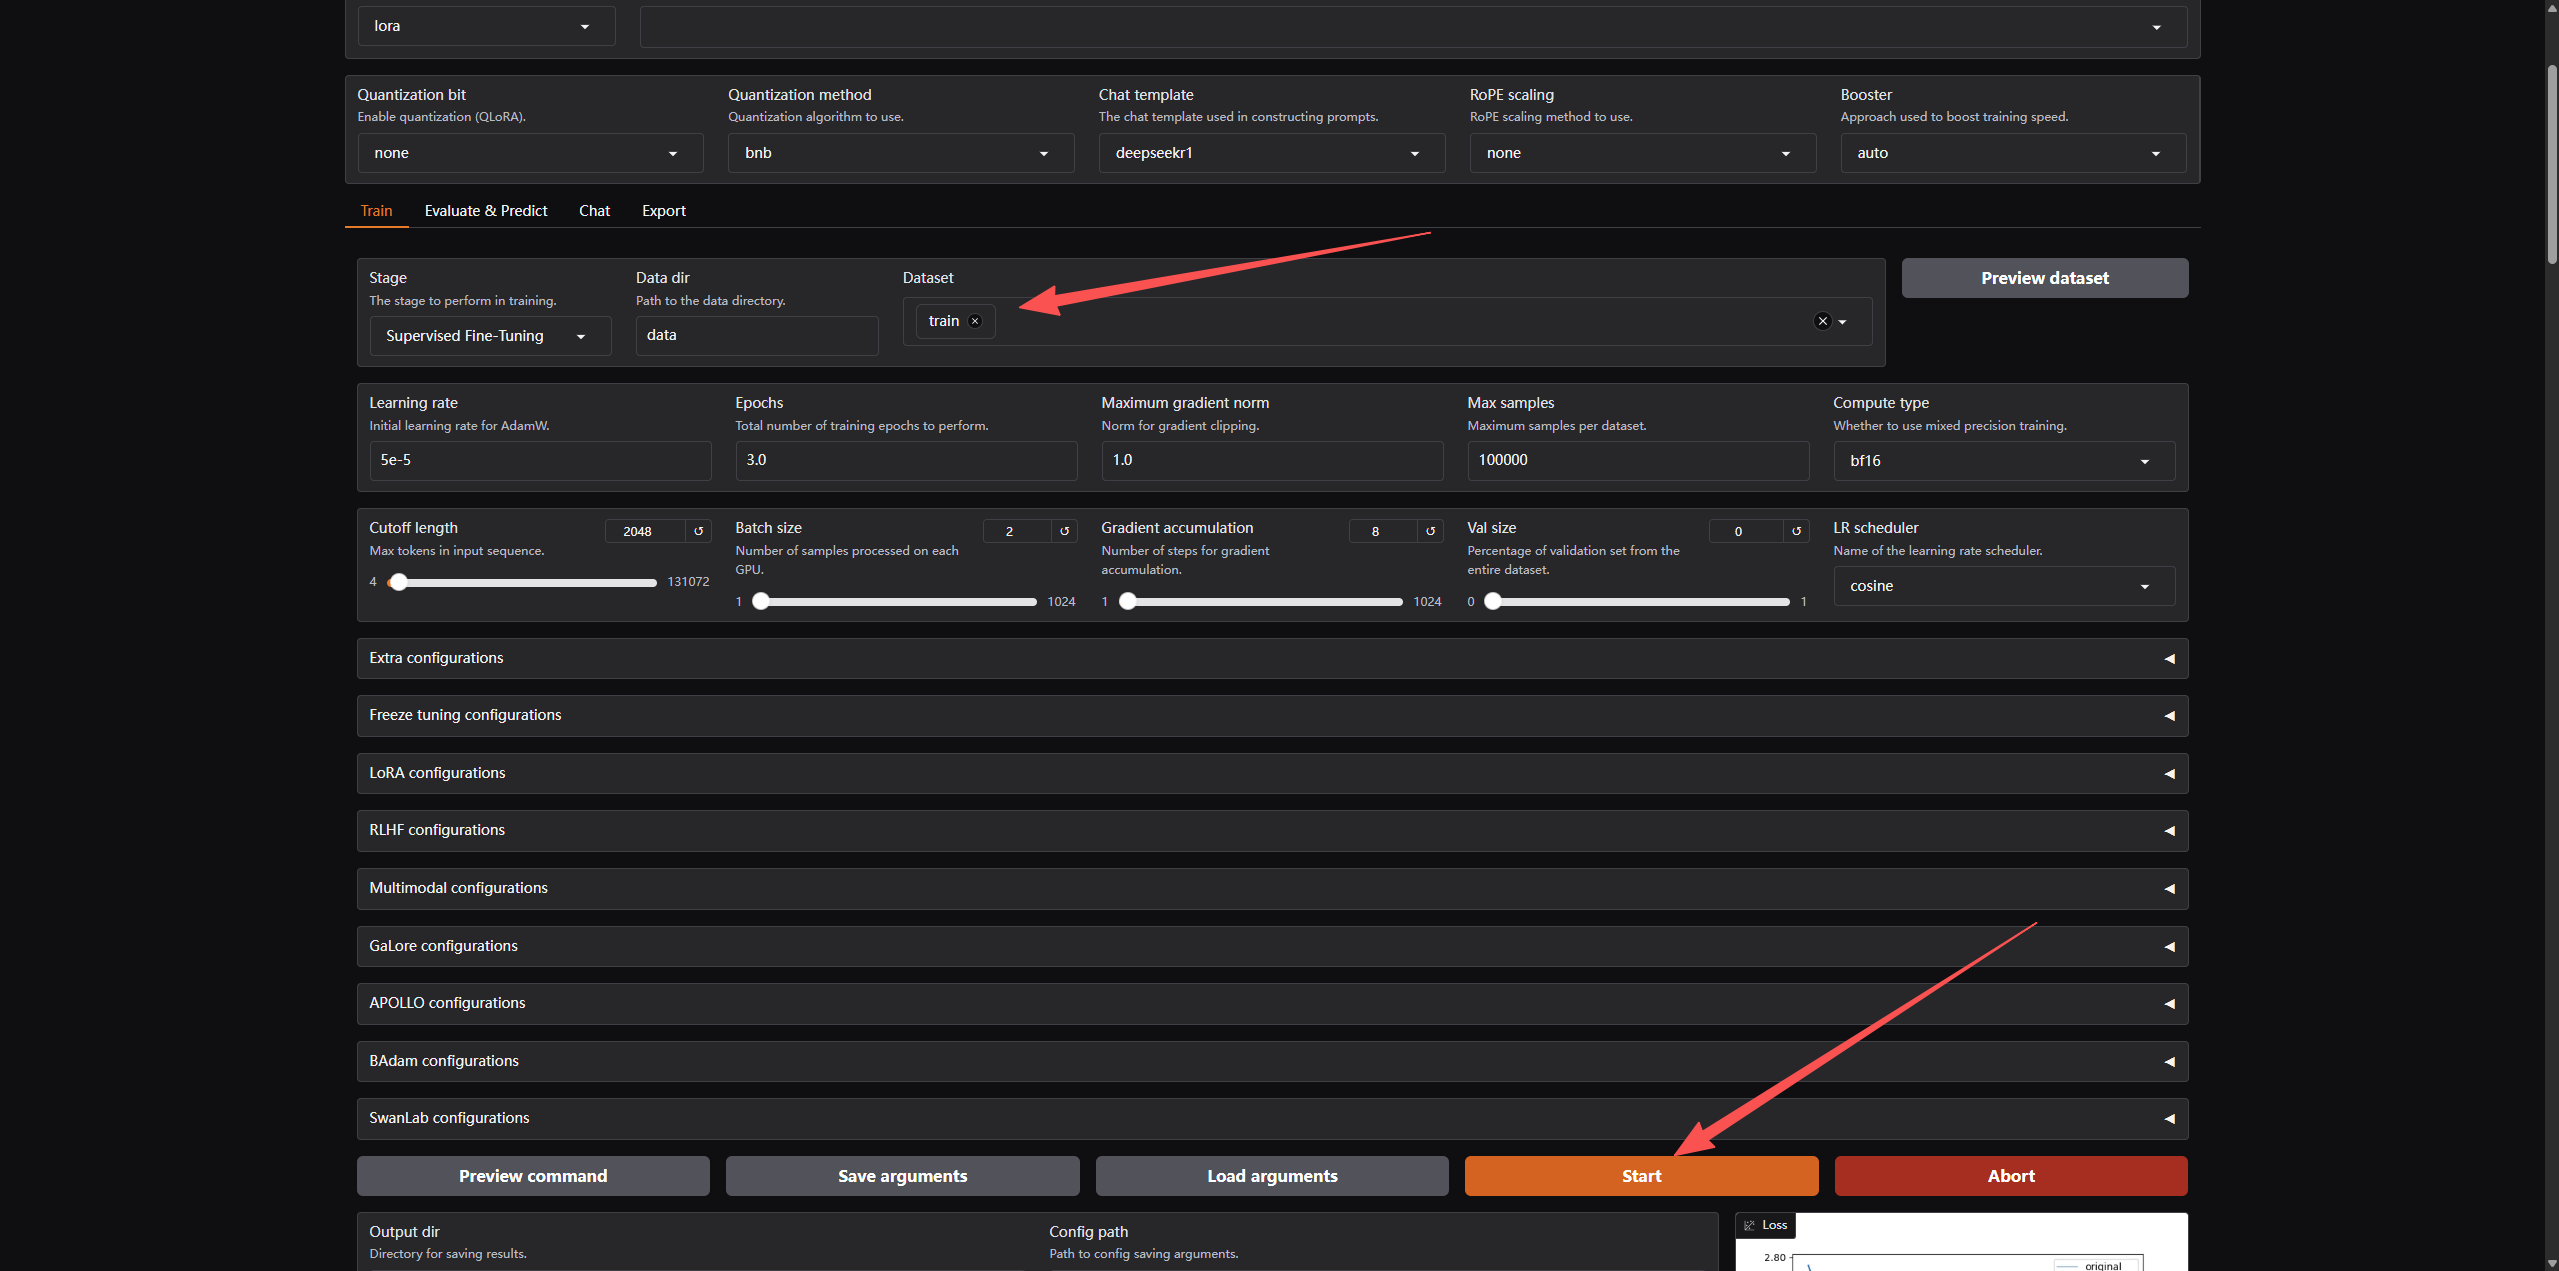The width and height of the screenshot is (2559, 1271).
Task: Switch to the Export tab
Action: point(664,211)
